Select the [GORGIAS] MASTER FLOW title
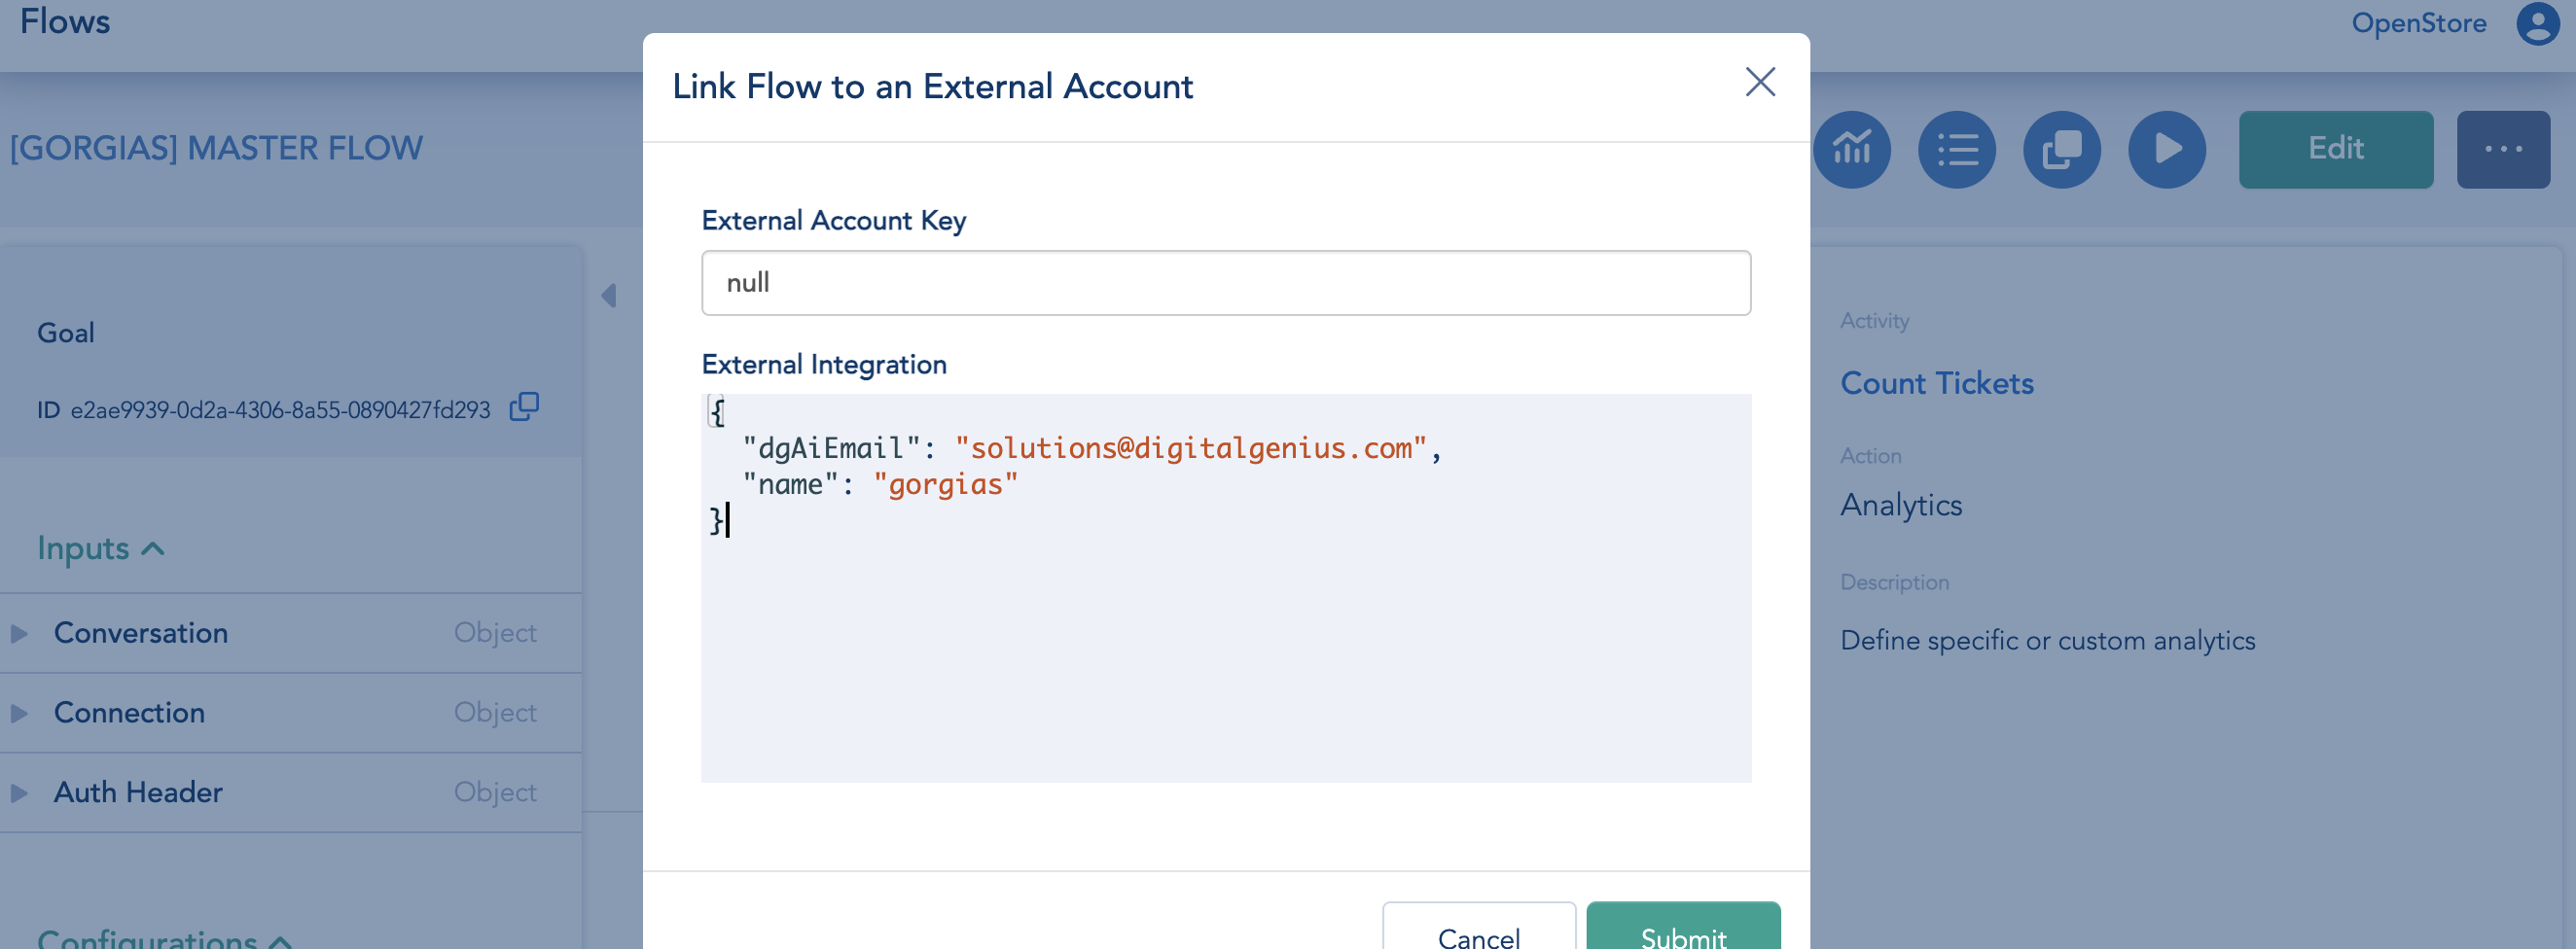The width and height of the screenshot is (2576, 949). 217,149
